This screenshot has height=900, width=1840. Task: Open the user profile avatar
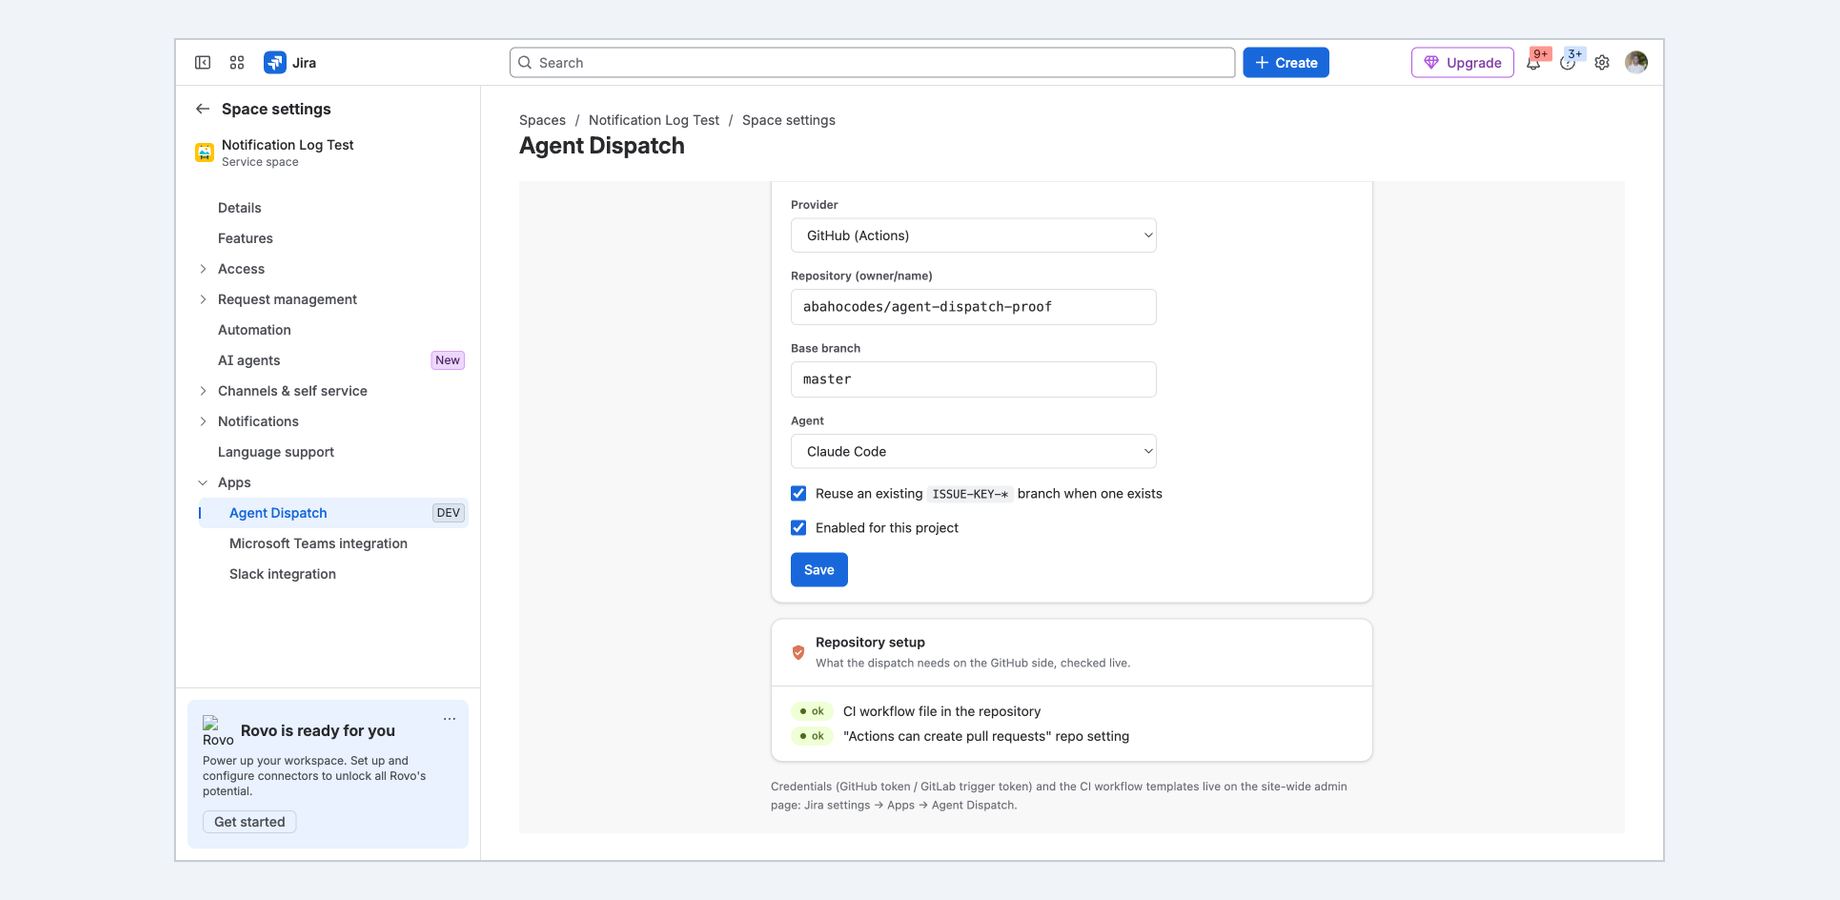[x=1636, y=62]
